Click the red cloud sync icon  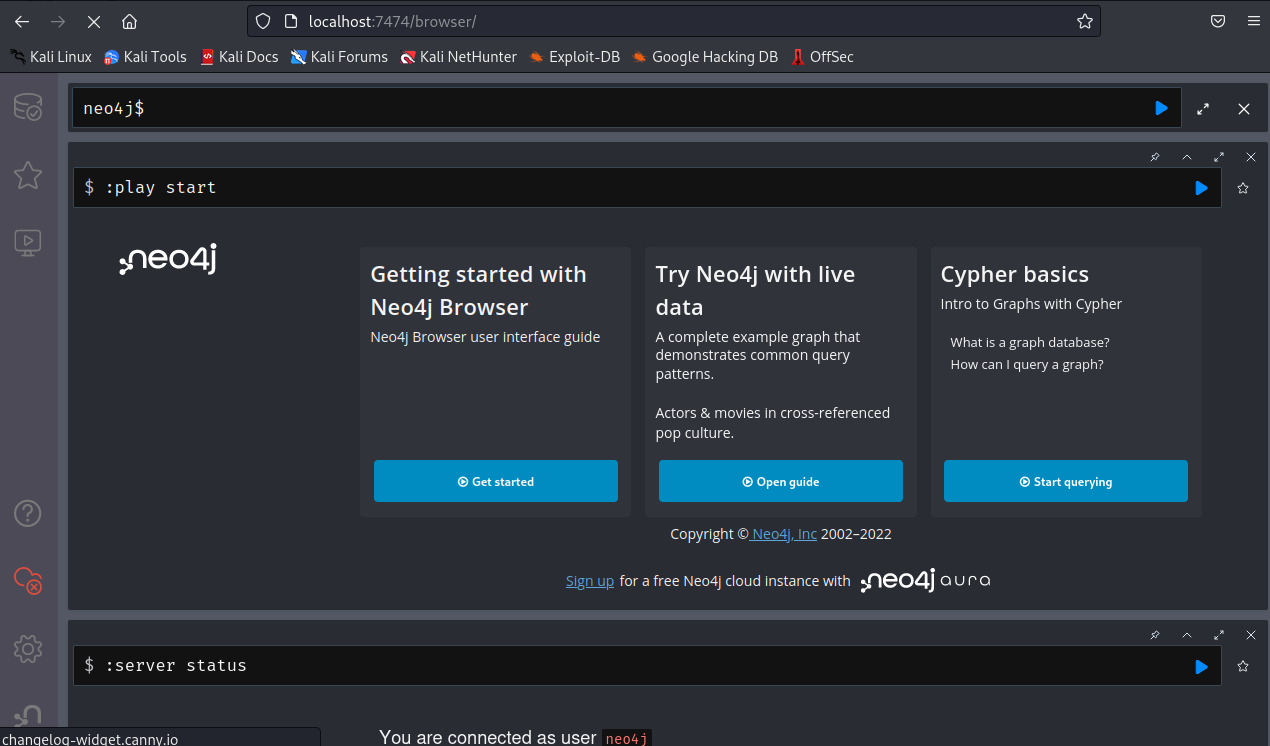coord(28,580)
